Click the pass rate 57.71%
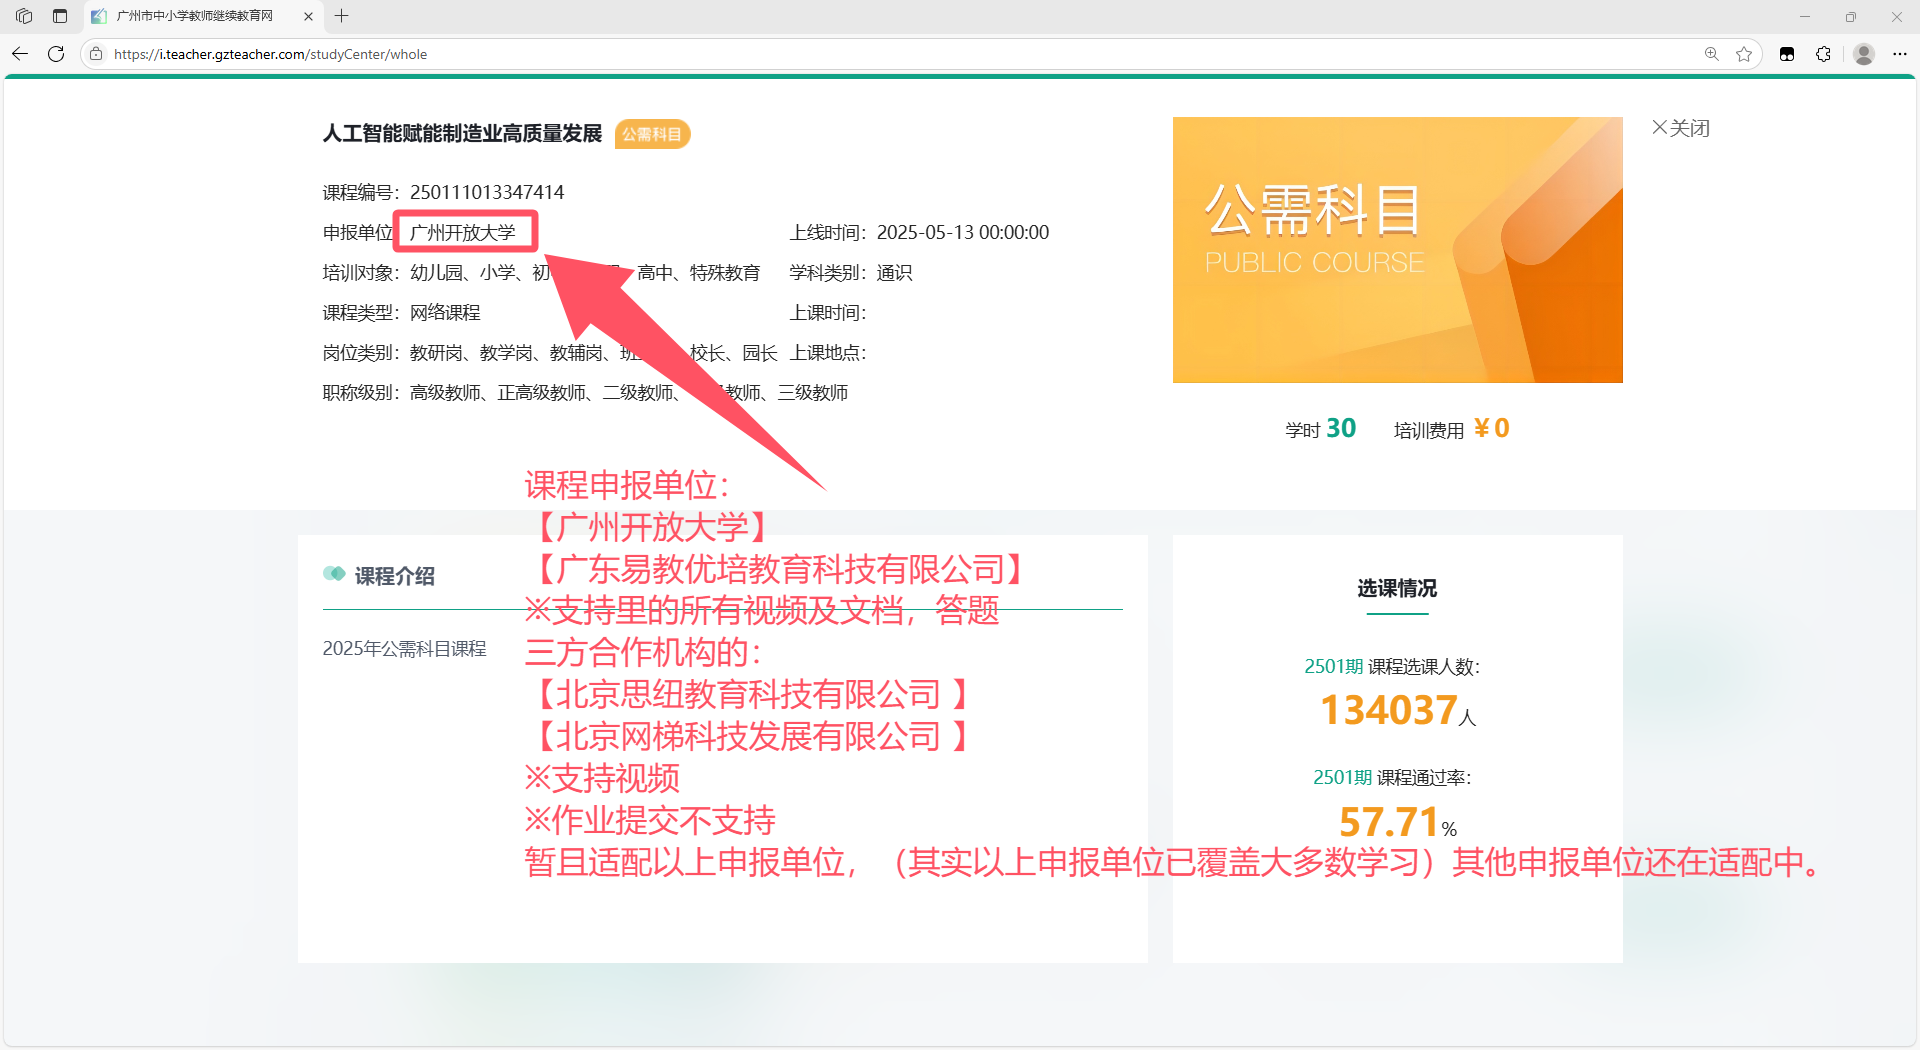Image resolution: width=1920 pixels, height=1050 pixels. [1397, 822]
